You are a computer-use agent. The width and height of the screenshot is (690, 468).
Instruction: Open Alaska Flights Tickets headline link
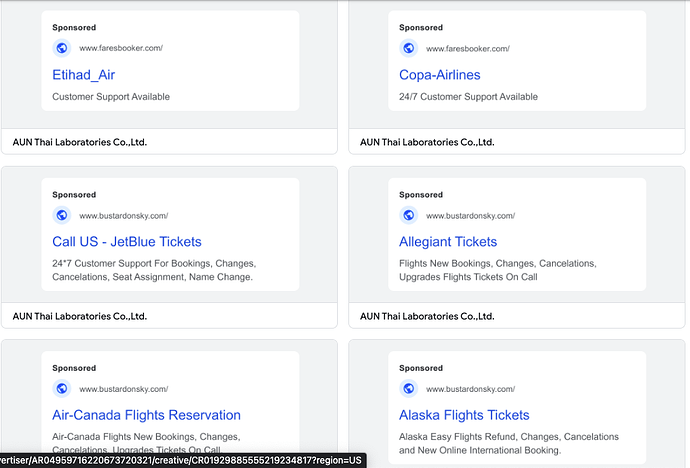(464, 415)
